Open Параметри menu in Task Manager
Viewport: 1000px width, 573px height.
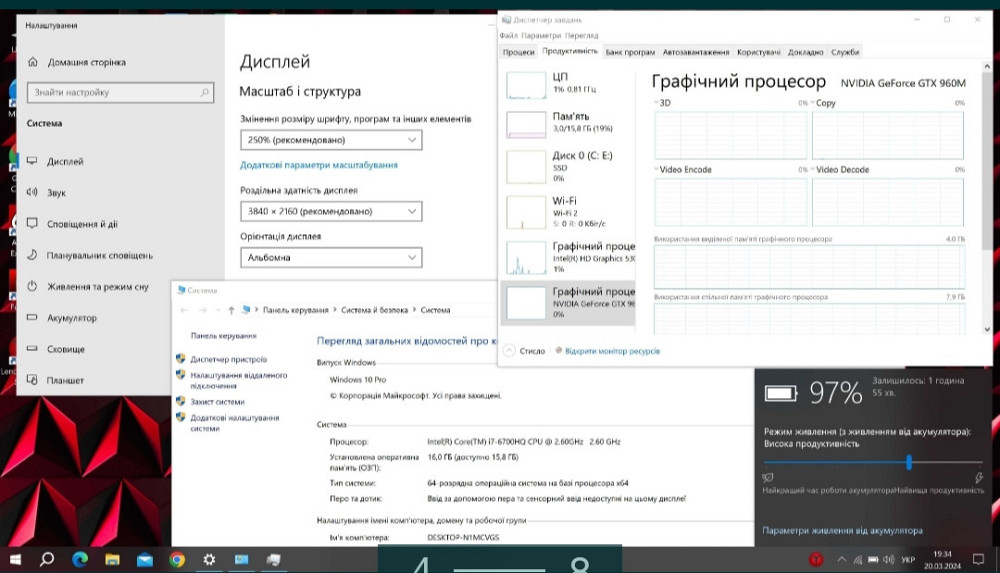tap(541, 36)
